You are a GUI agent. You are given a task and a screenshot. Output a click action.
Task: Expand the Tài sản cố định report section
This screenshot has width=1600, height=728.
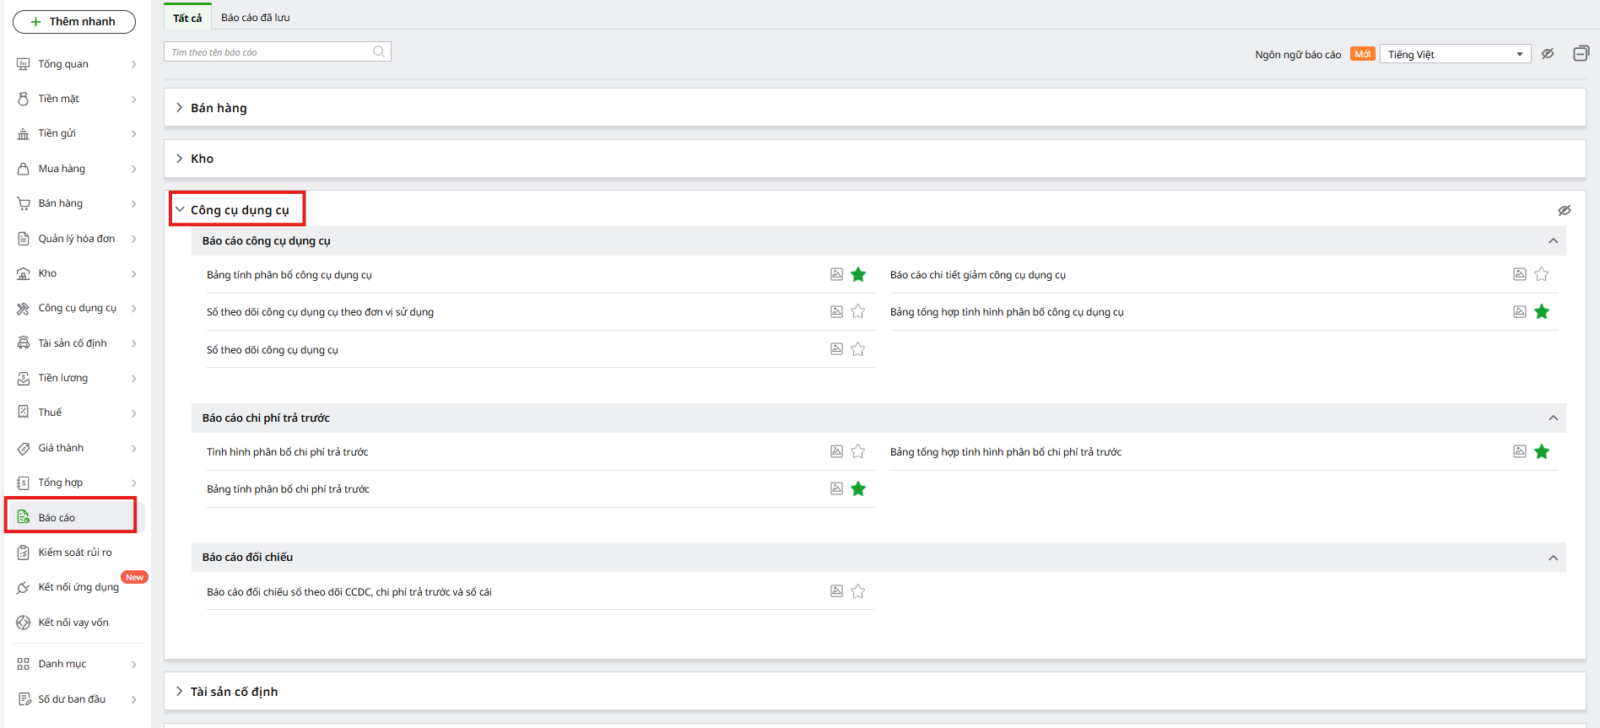click(x=233, y=691)
